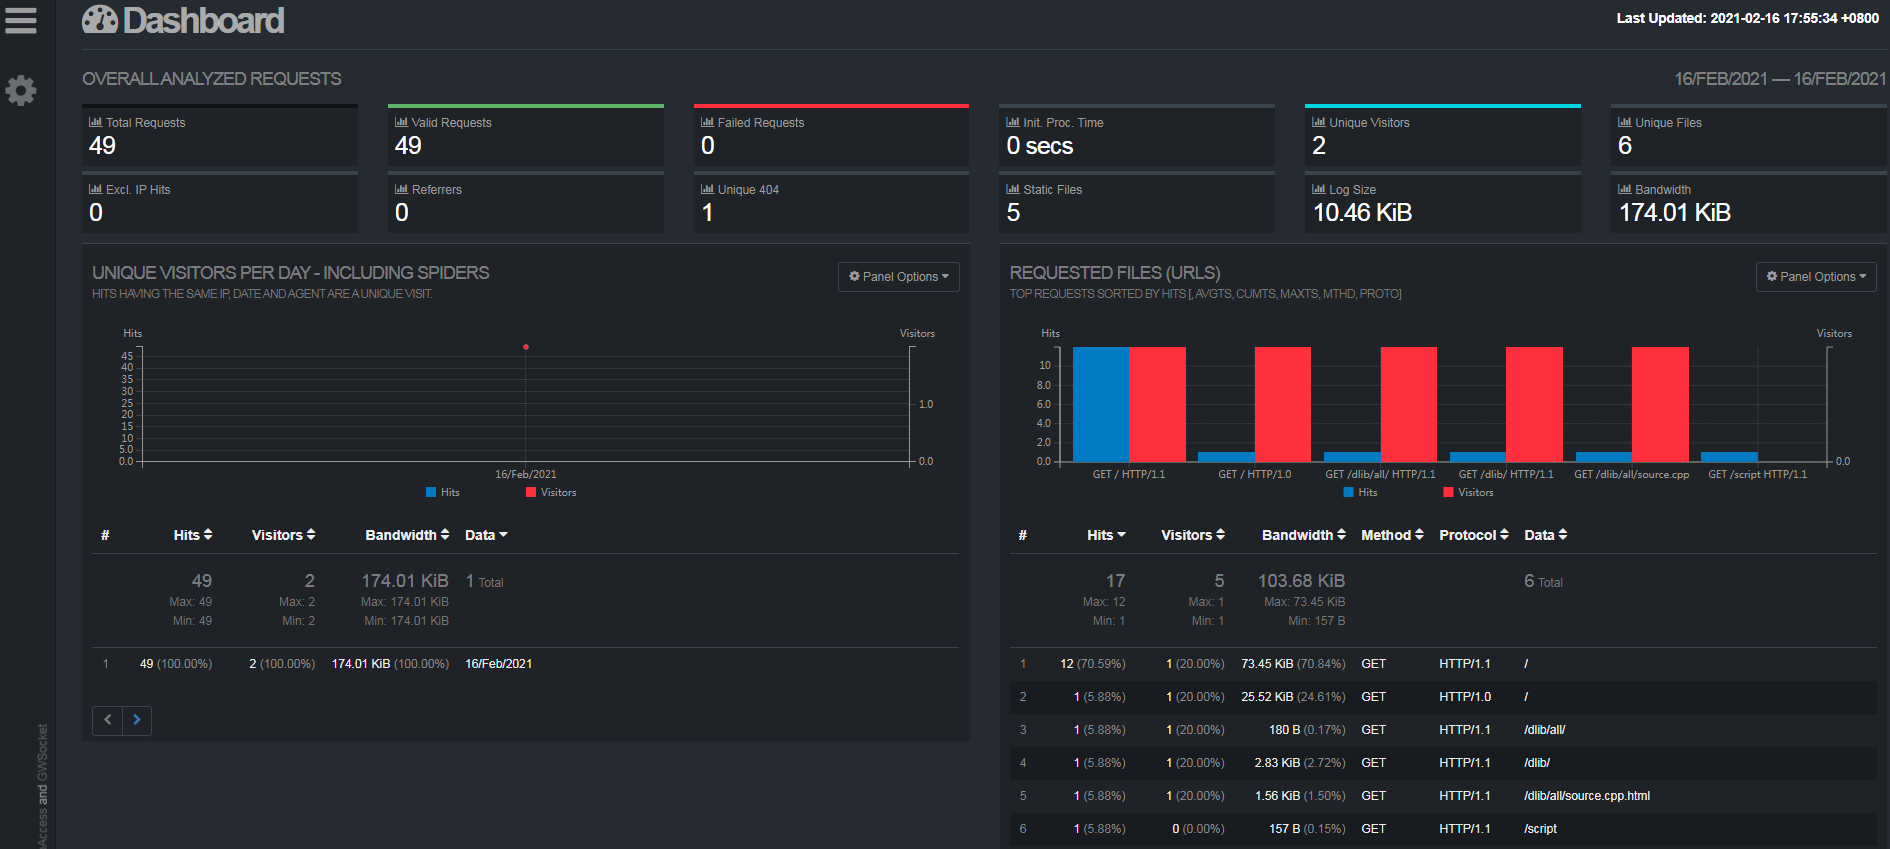Image resolution: width=1890 pixels, height=849 pixels.
Task: Click the 16/Feb/2021 table row
Action: [x=525, y=664]
